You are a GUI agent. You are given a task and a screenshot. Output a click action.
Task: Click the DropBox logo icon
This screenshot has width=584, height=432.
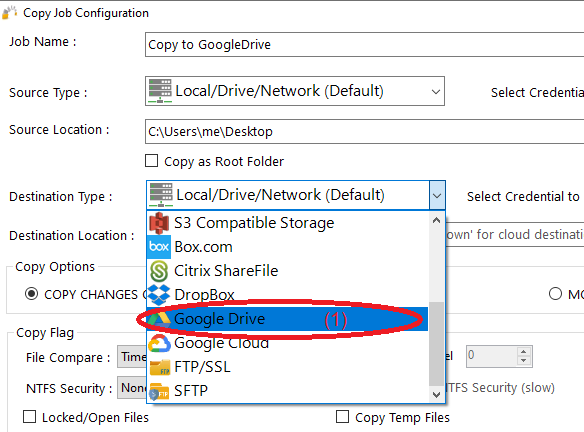[159, 295]
